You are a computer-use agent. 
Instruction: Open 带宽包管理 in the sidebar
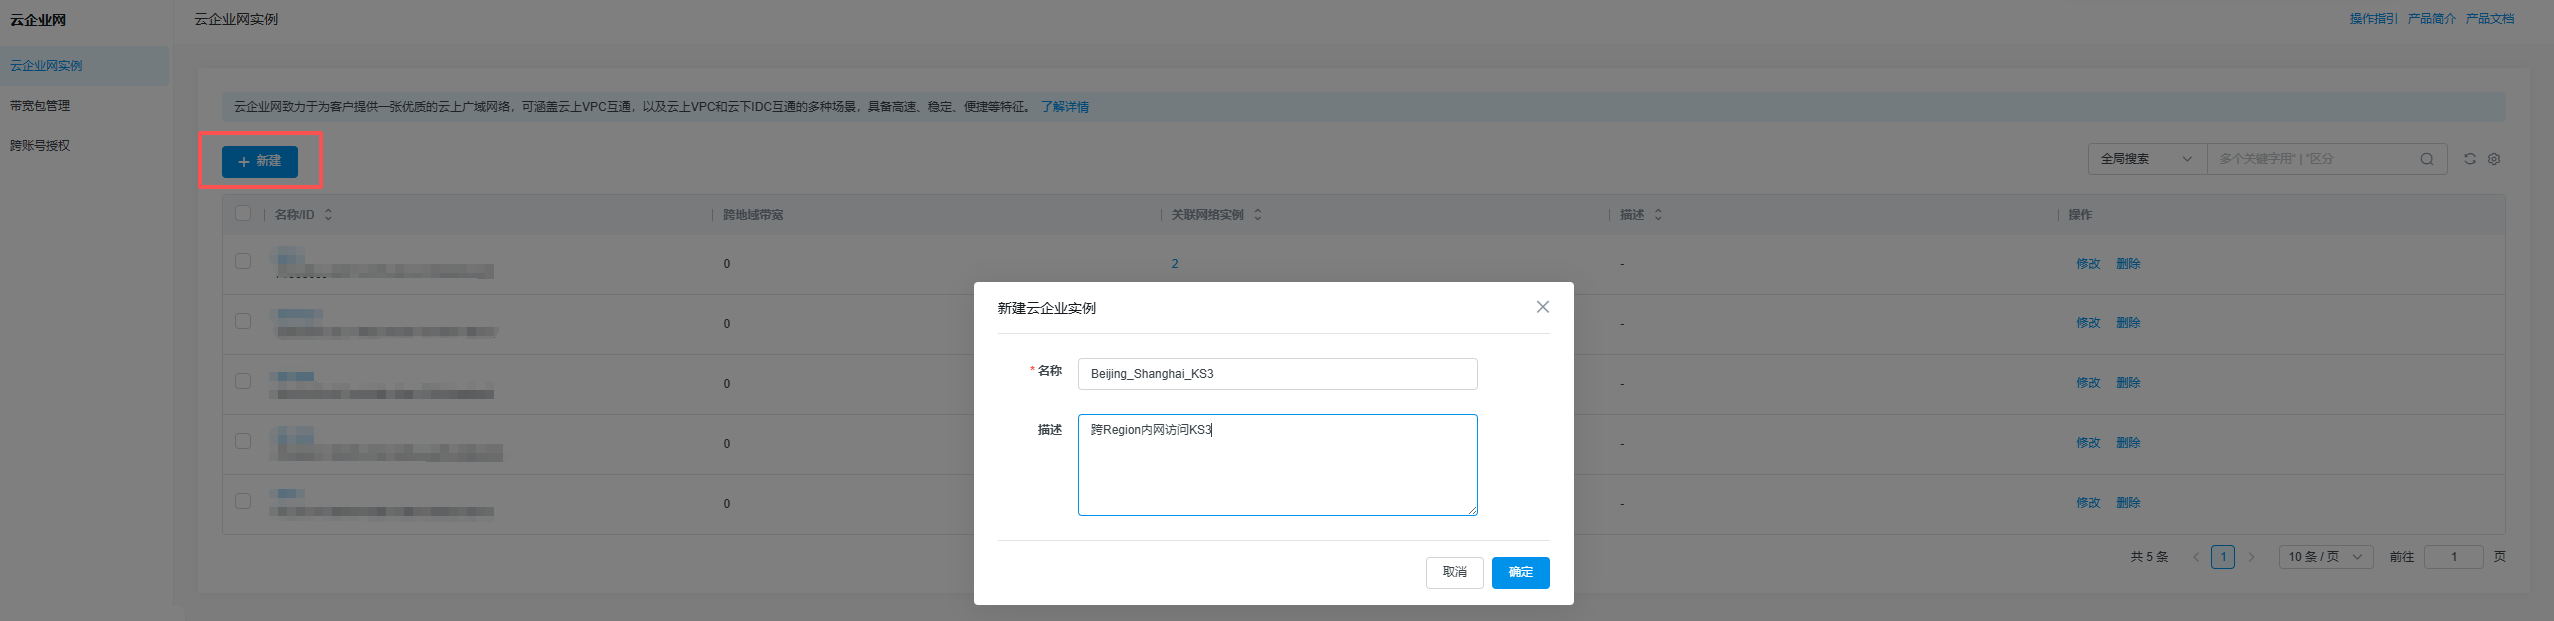point(40,106)
